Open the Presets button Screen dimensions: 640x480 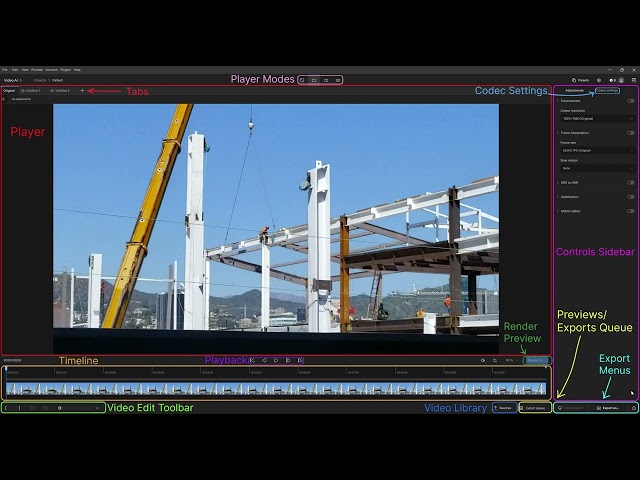pos(580,80)
